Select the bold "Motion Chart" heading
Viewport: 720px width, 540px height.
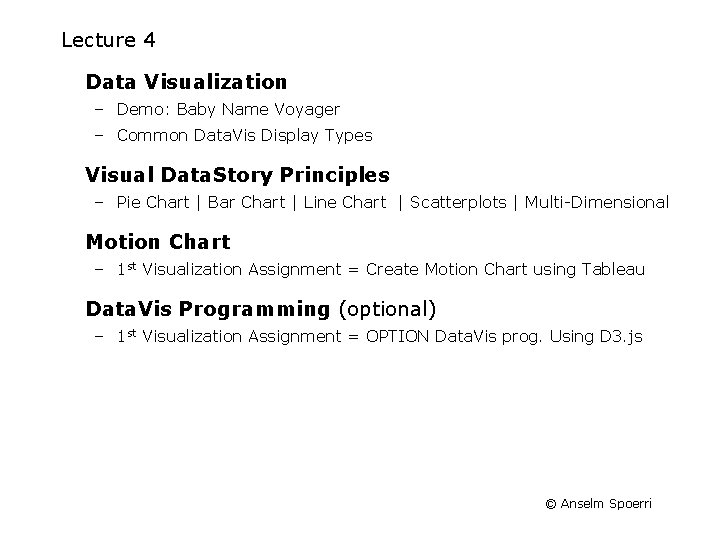coord(158,242)
